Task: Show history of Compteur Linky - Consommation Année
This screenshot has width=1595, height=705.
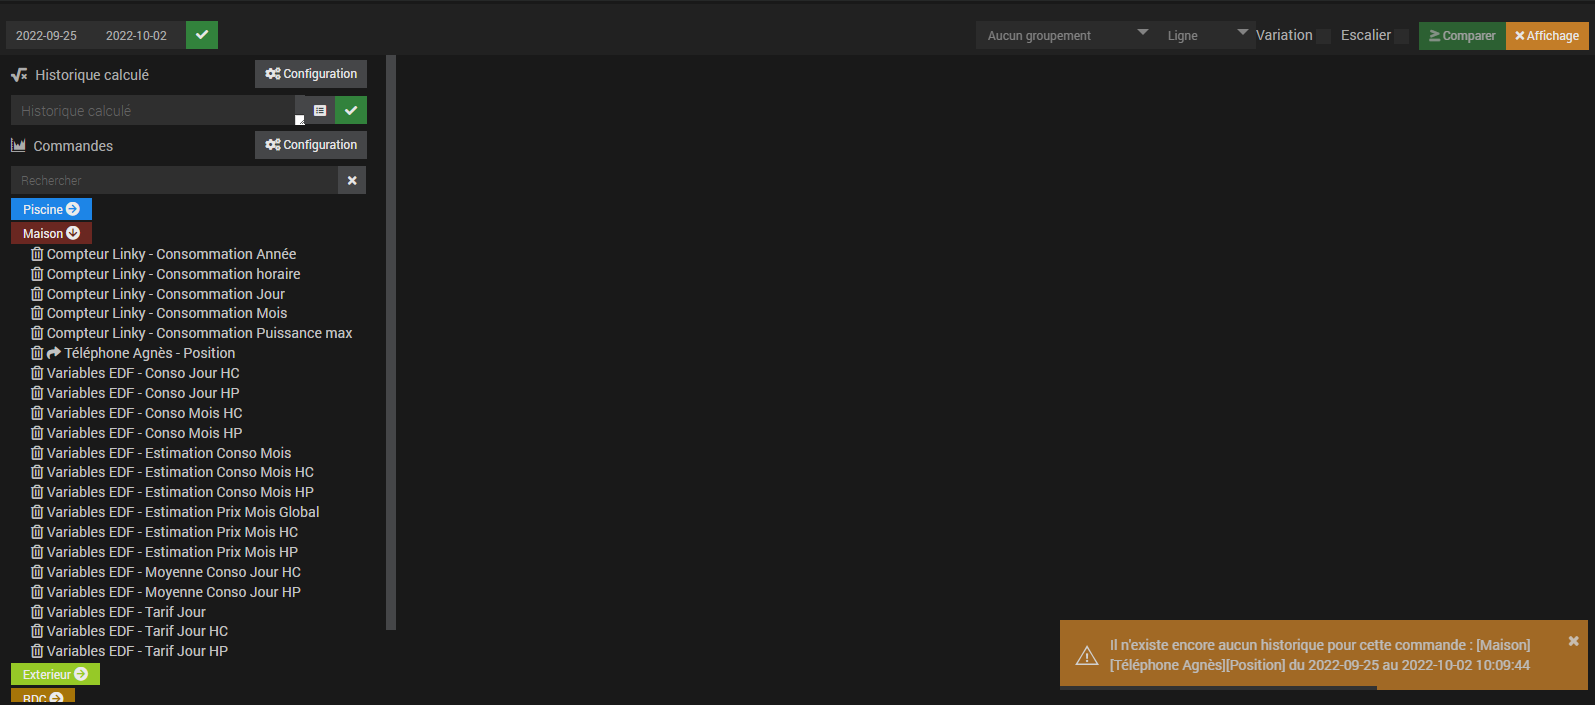Action: coord(171,254)
